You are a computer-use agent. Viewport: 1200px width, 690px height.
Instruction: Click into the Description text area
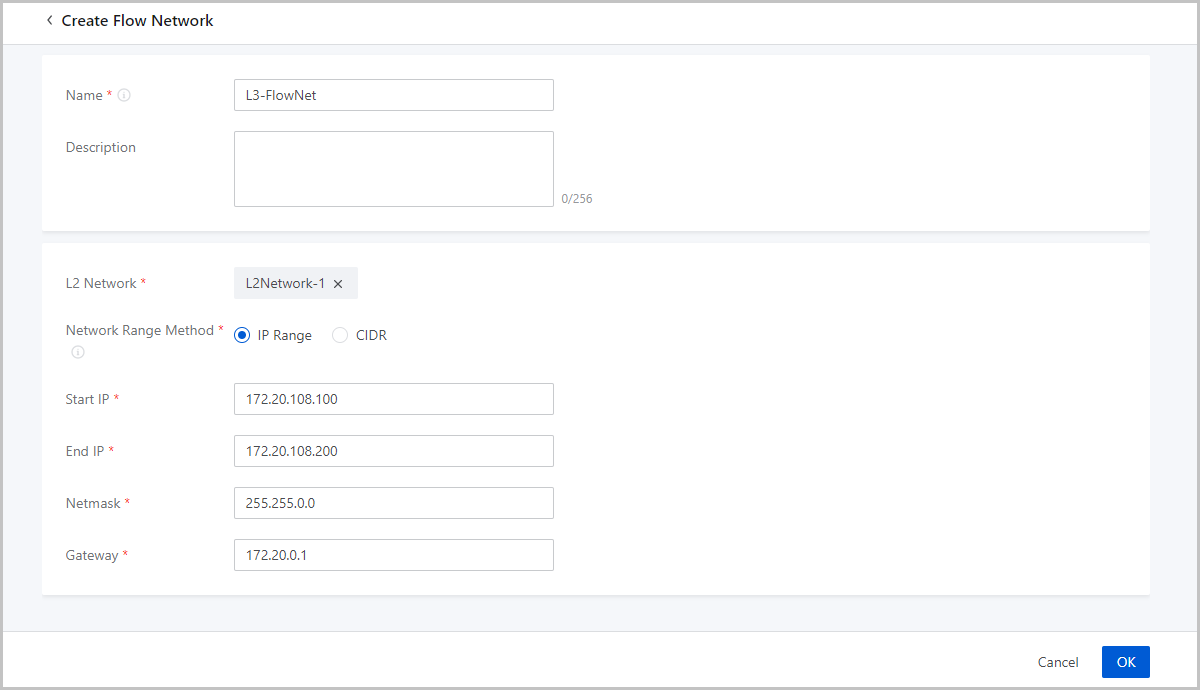coord(394,169)
